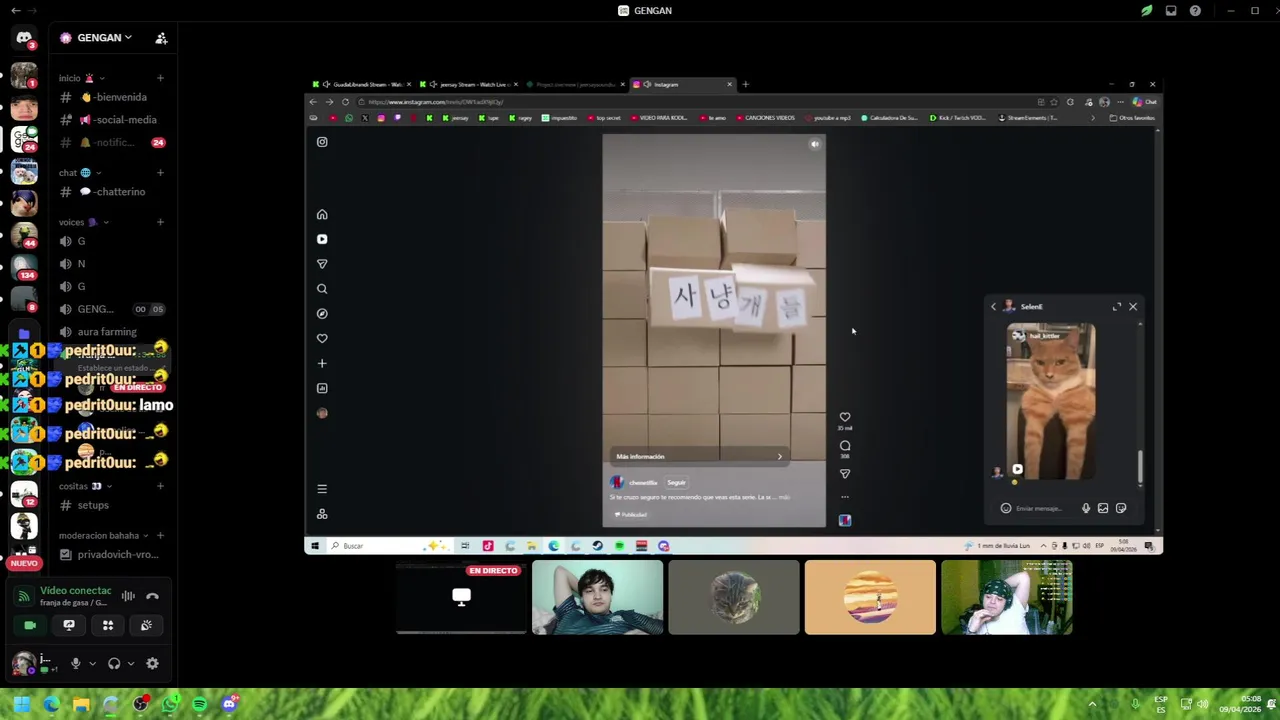Collapse the moderacion bahaha category
The image size is (1280, 720).
coord(104,536)
